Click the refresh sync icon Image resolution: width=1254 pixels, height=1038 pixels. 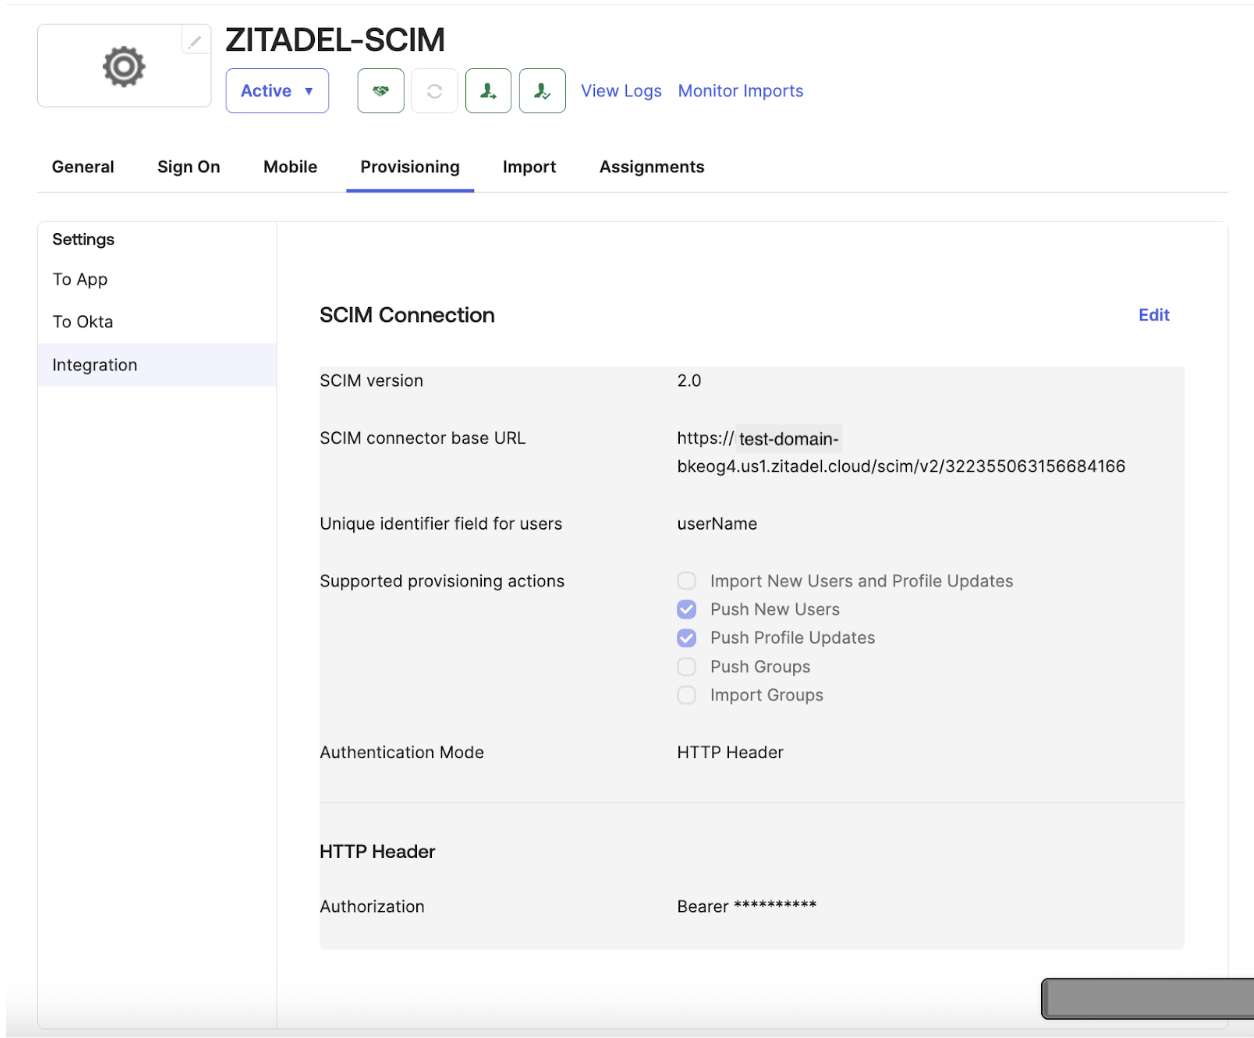(434, 90)
